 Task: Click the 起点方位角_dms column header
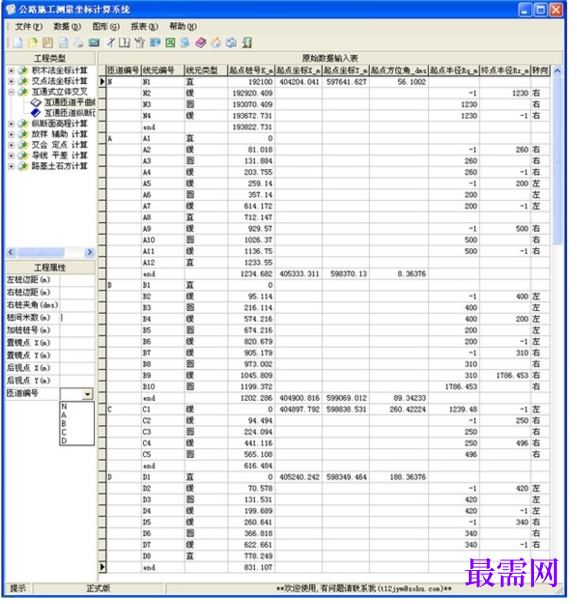tap(399, 70)
